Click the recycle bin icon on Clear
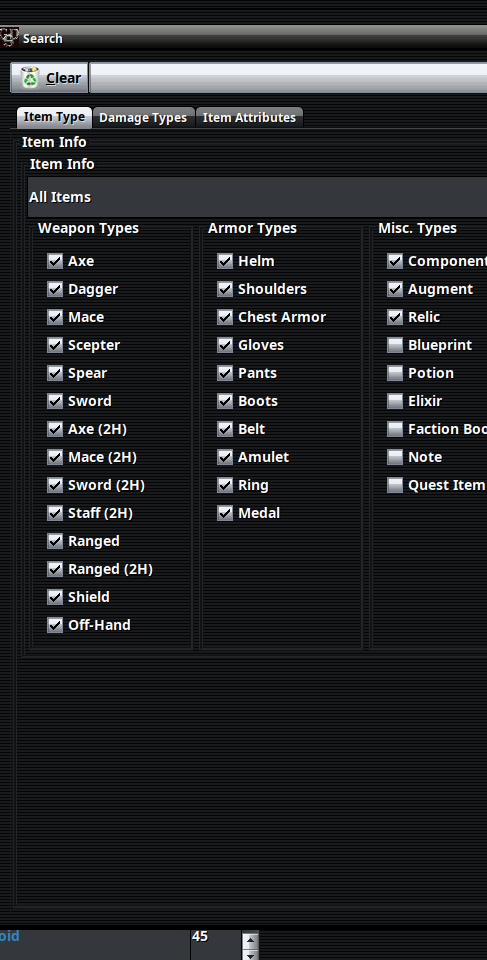487x960 pixels. tap(30, 78)
